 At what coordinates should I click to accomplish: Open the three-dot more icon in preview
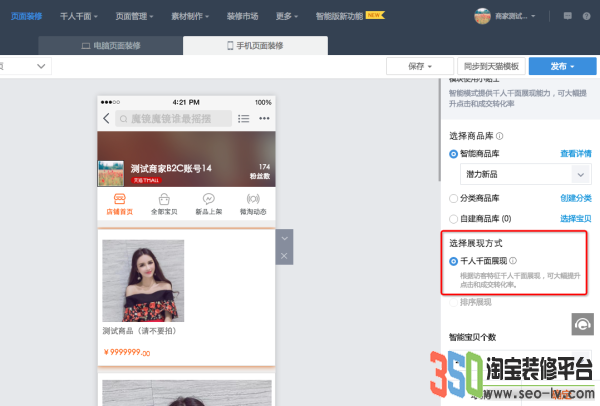click(264, 118)
